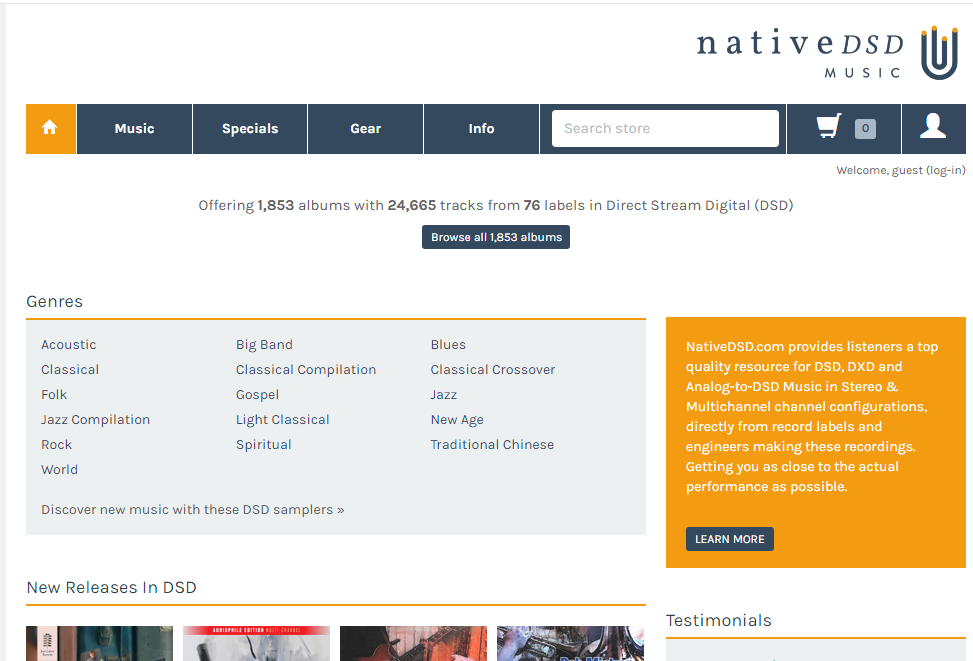Select the World genre
Screen dimensions: 973x661
tap(60, 469)
